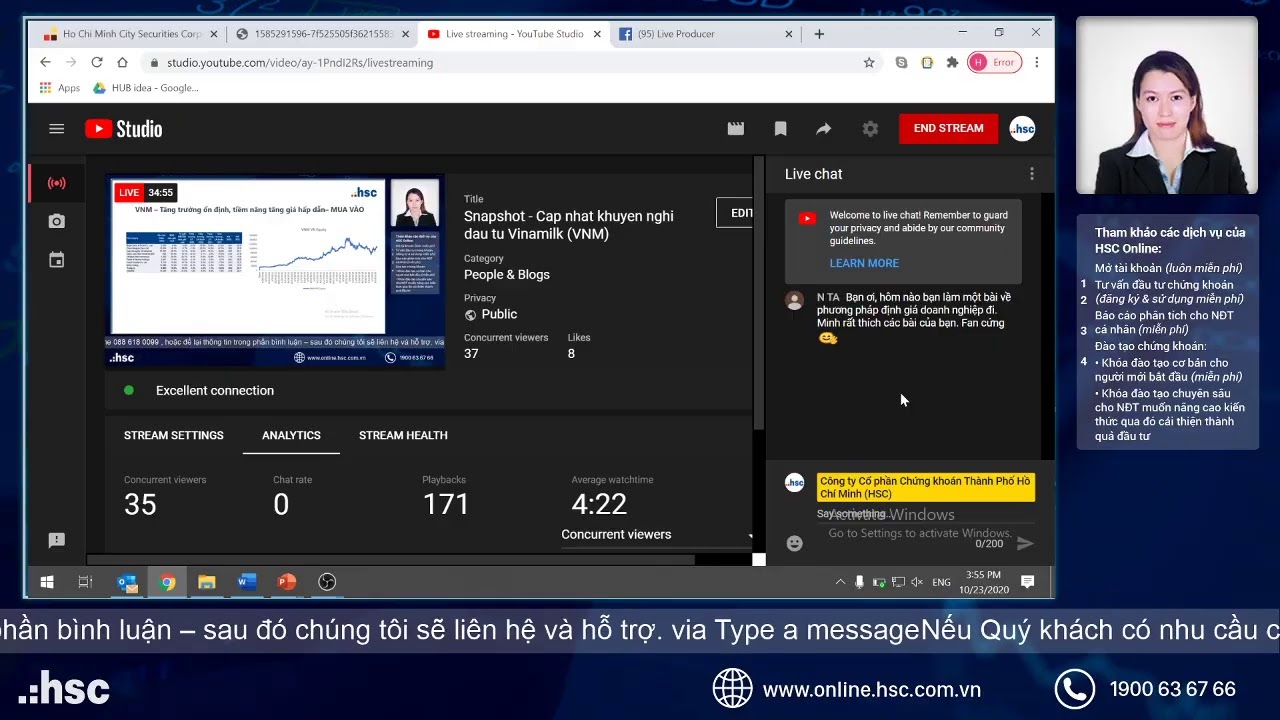
Task: Open Outlook from the taskbar
Action: point(127,582)
